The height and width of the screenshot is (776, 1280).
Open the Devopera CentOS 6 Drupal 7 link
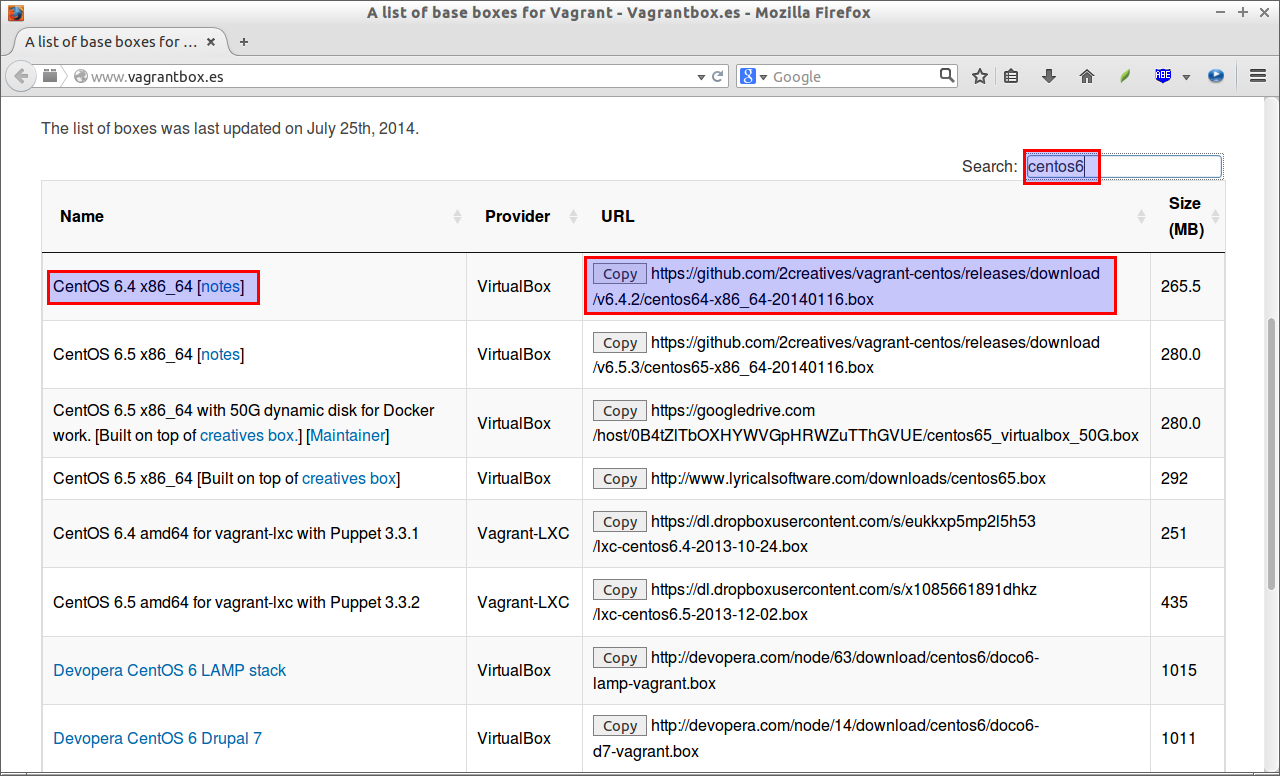click(x=158, y=738)
